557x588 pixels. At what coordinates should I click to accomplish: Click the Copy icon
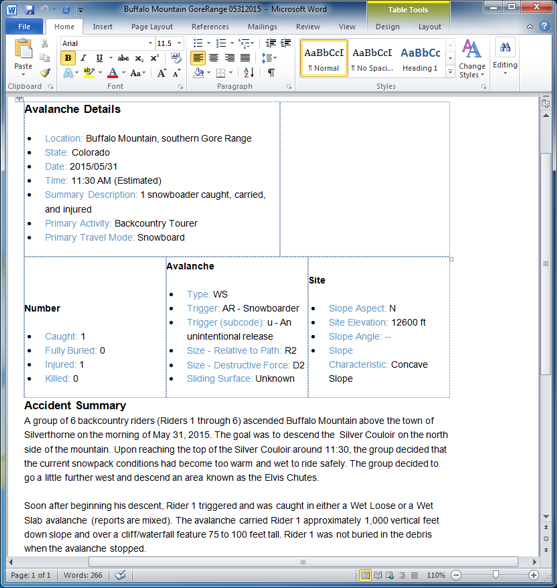click(x=45, y=58)
